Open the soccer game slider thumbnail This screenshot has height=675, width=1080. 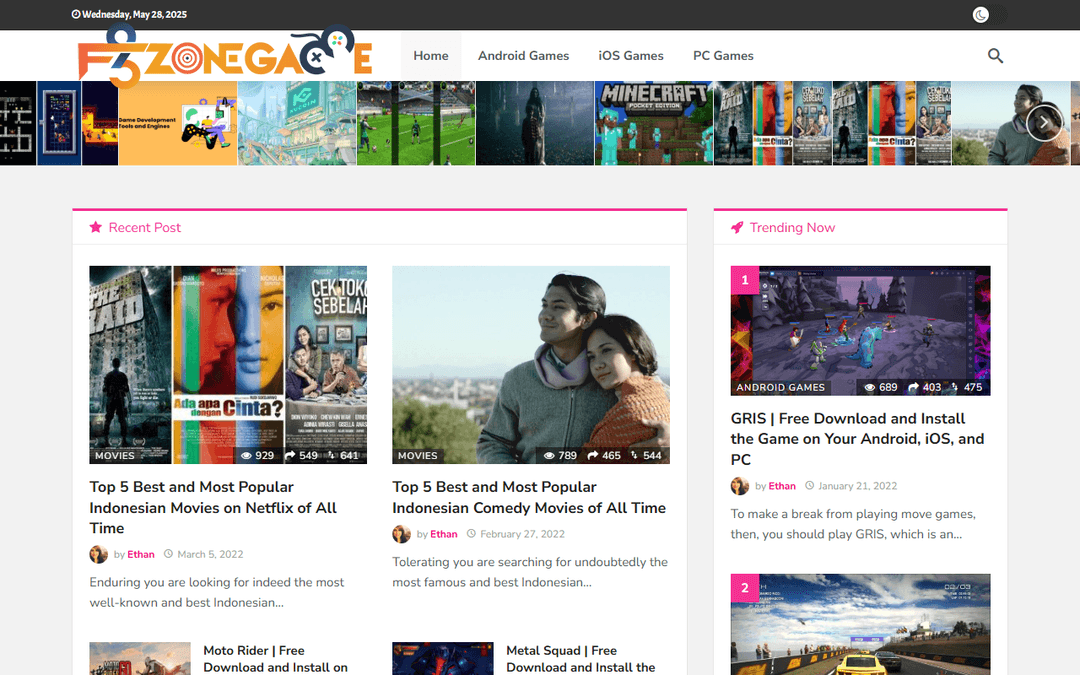coord(416,123)
